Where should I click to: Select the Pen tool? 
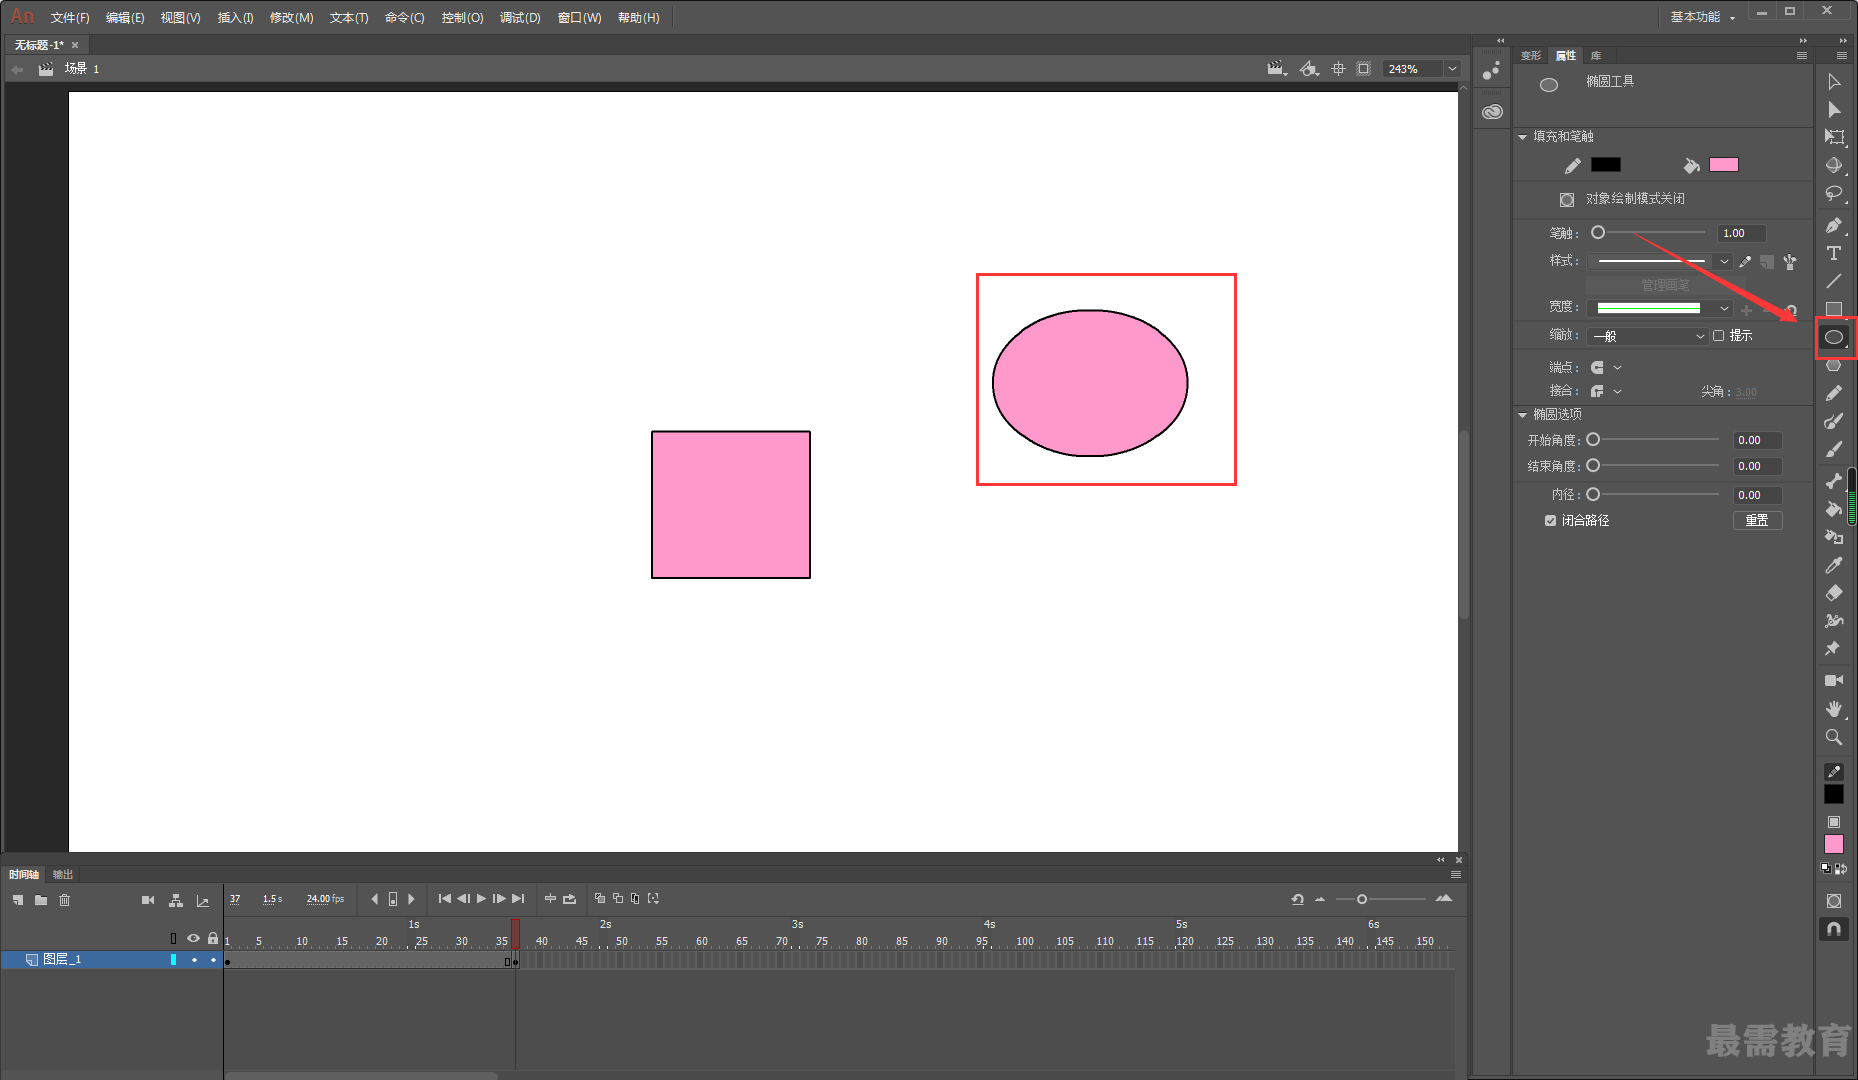1833,226
